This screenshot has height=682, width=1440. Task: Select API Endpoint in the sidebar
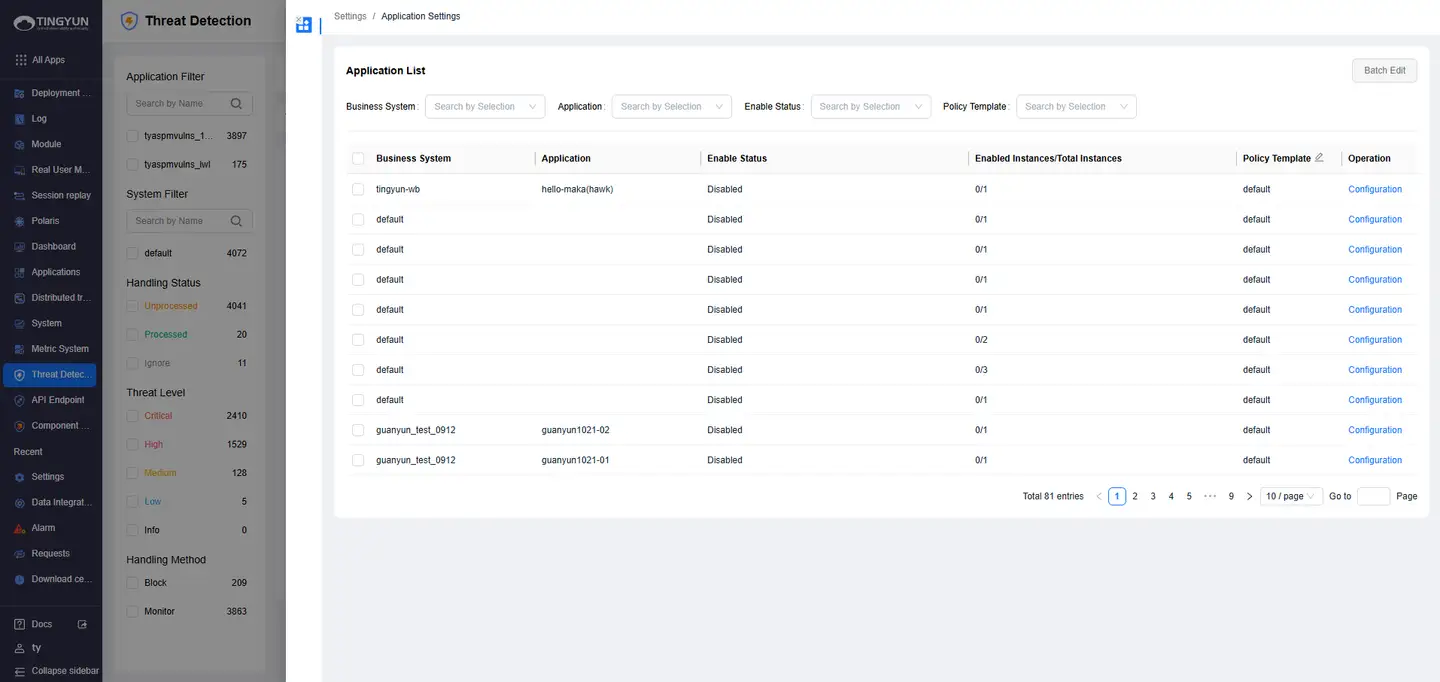[57, 400]
